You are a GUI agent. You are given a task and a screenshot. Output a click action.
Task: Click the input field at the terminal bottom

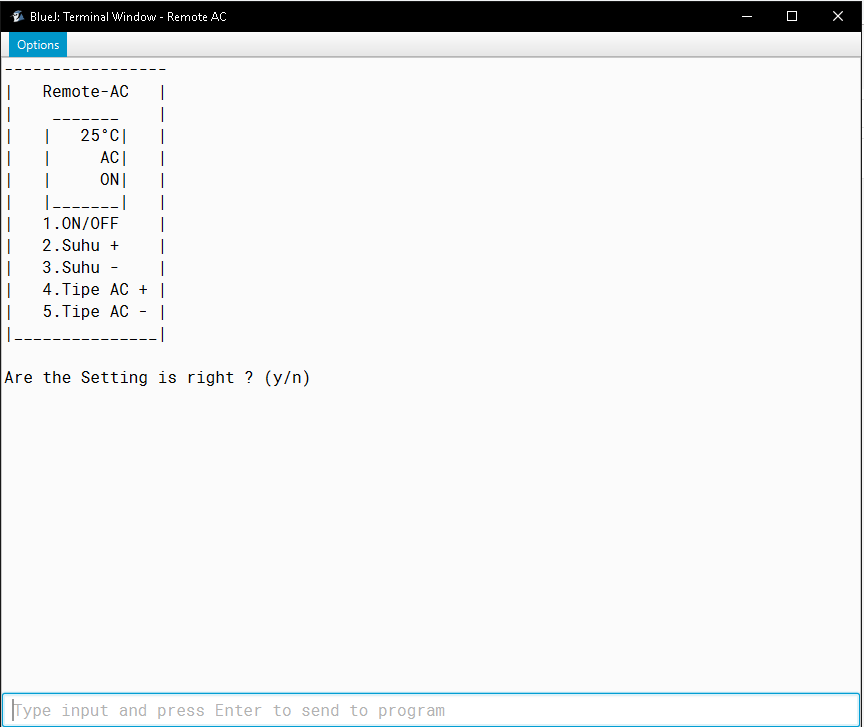click(431, 710)
